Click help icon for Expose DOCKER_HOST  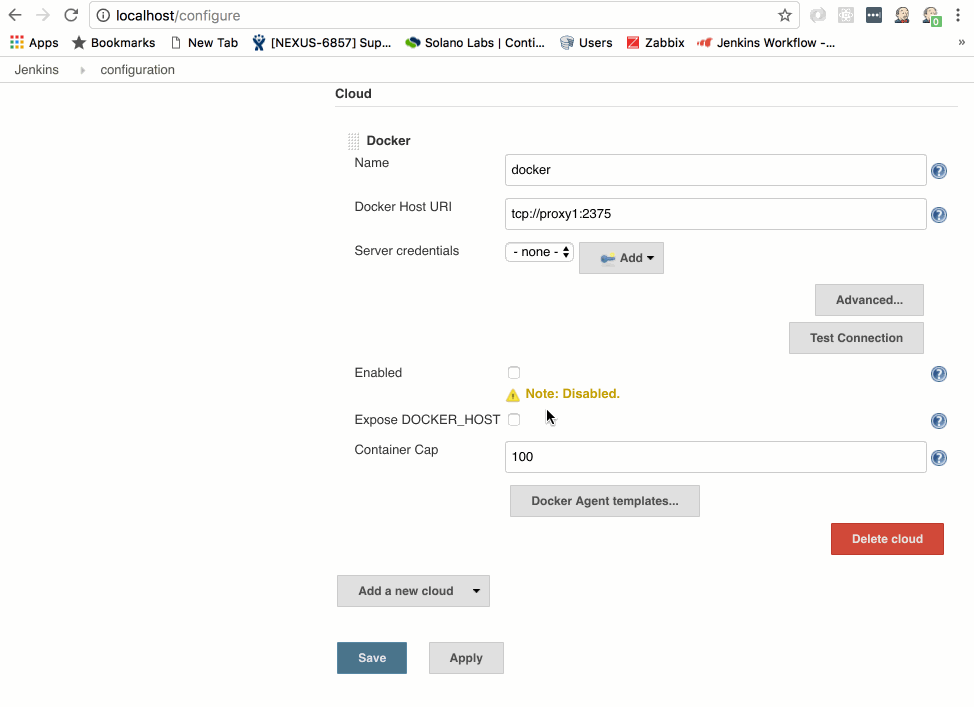[x=939, y=421]
